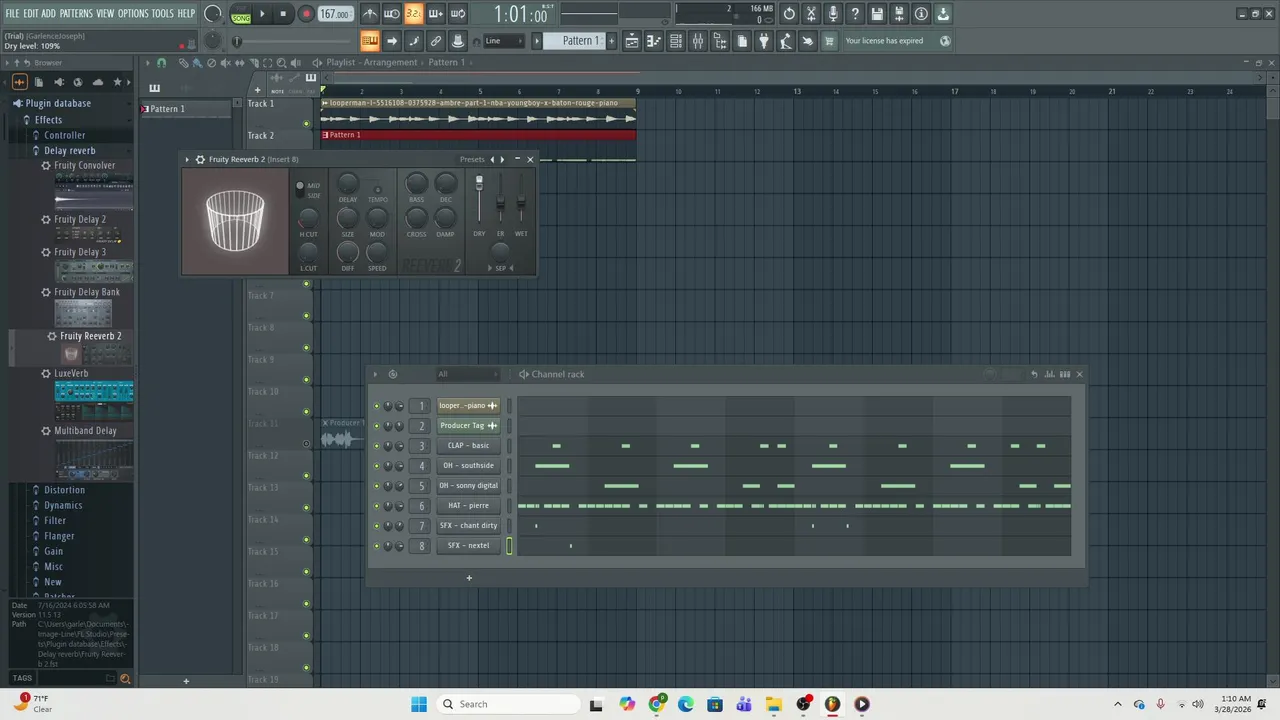
Task: Select Multiband Delay in browser
Action: [x=85, y=431]
